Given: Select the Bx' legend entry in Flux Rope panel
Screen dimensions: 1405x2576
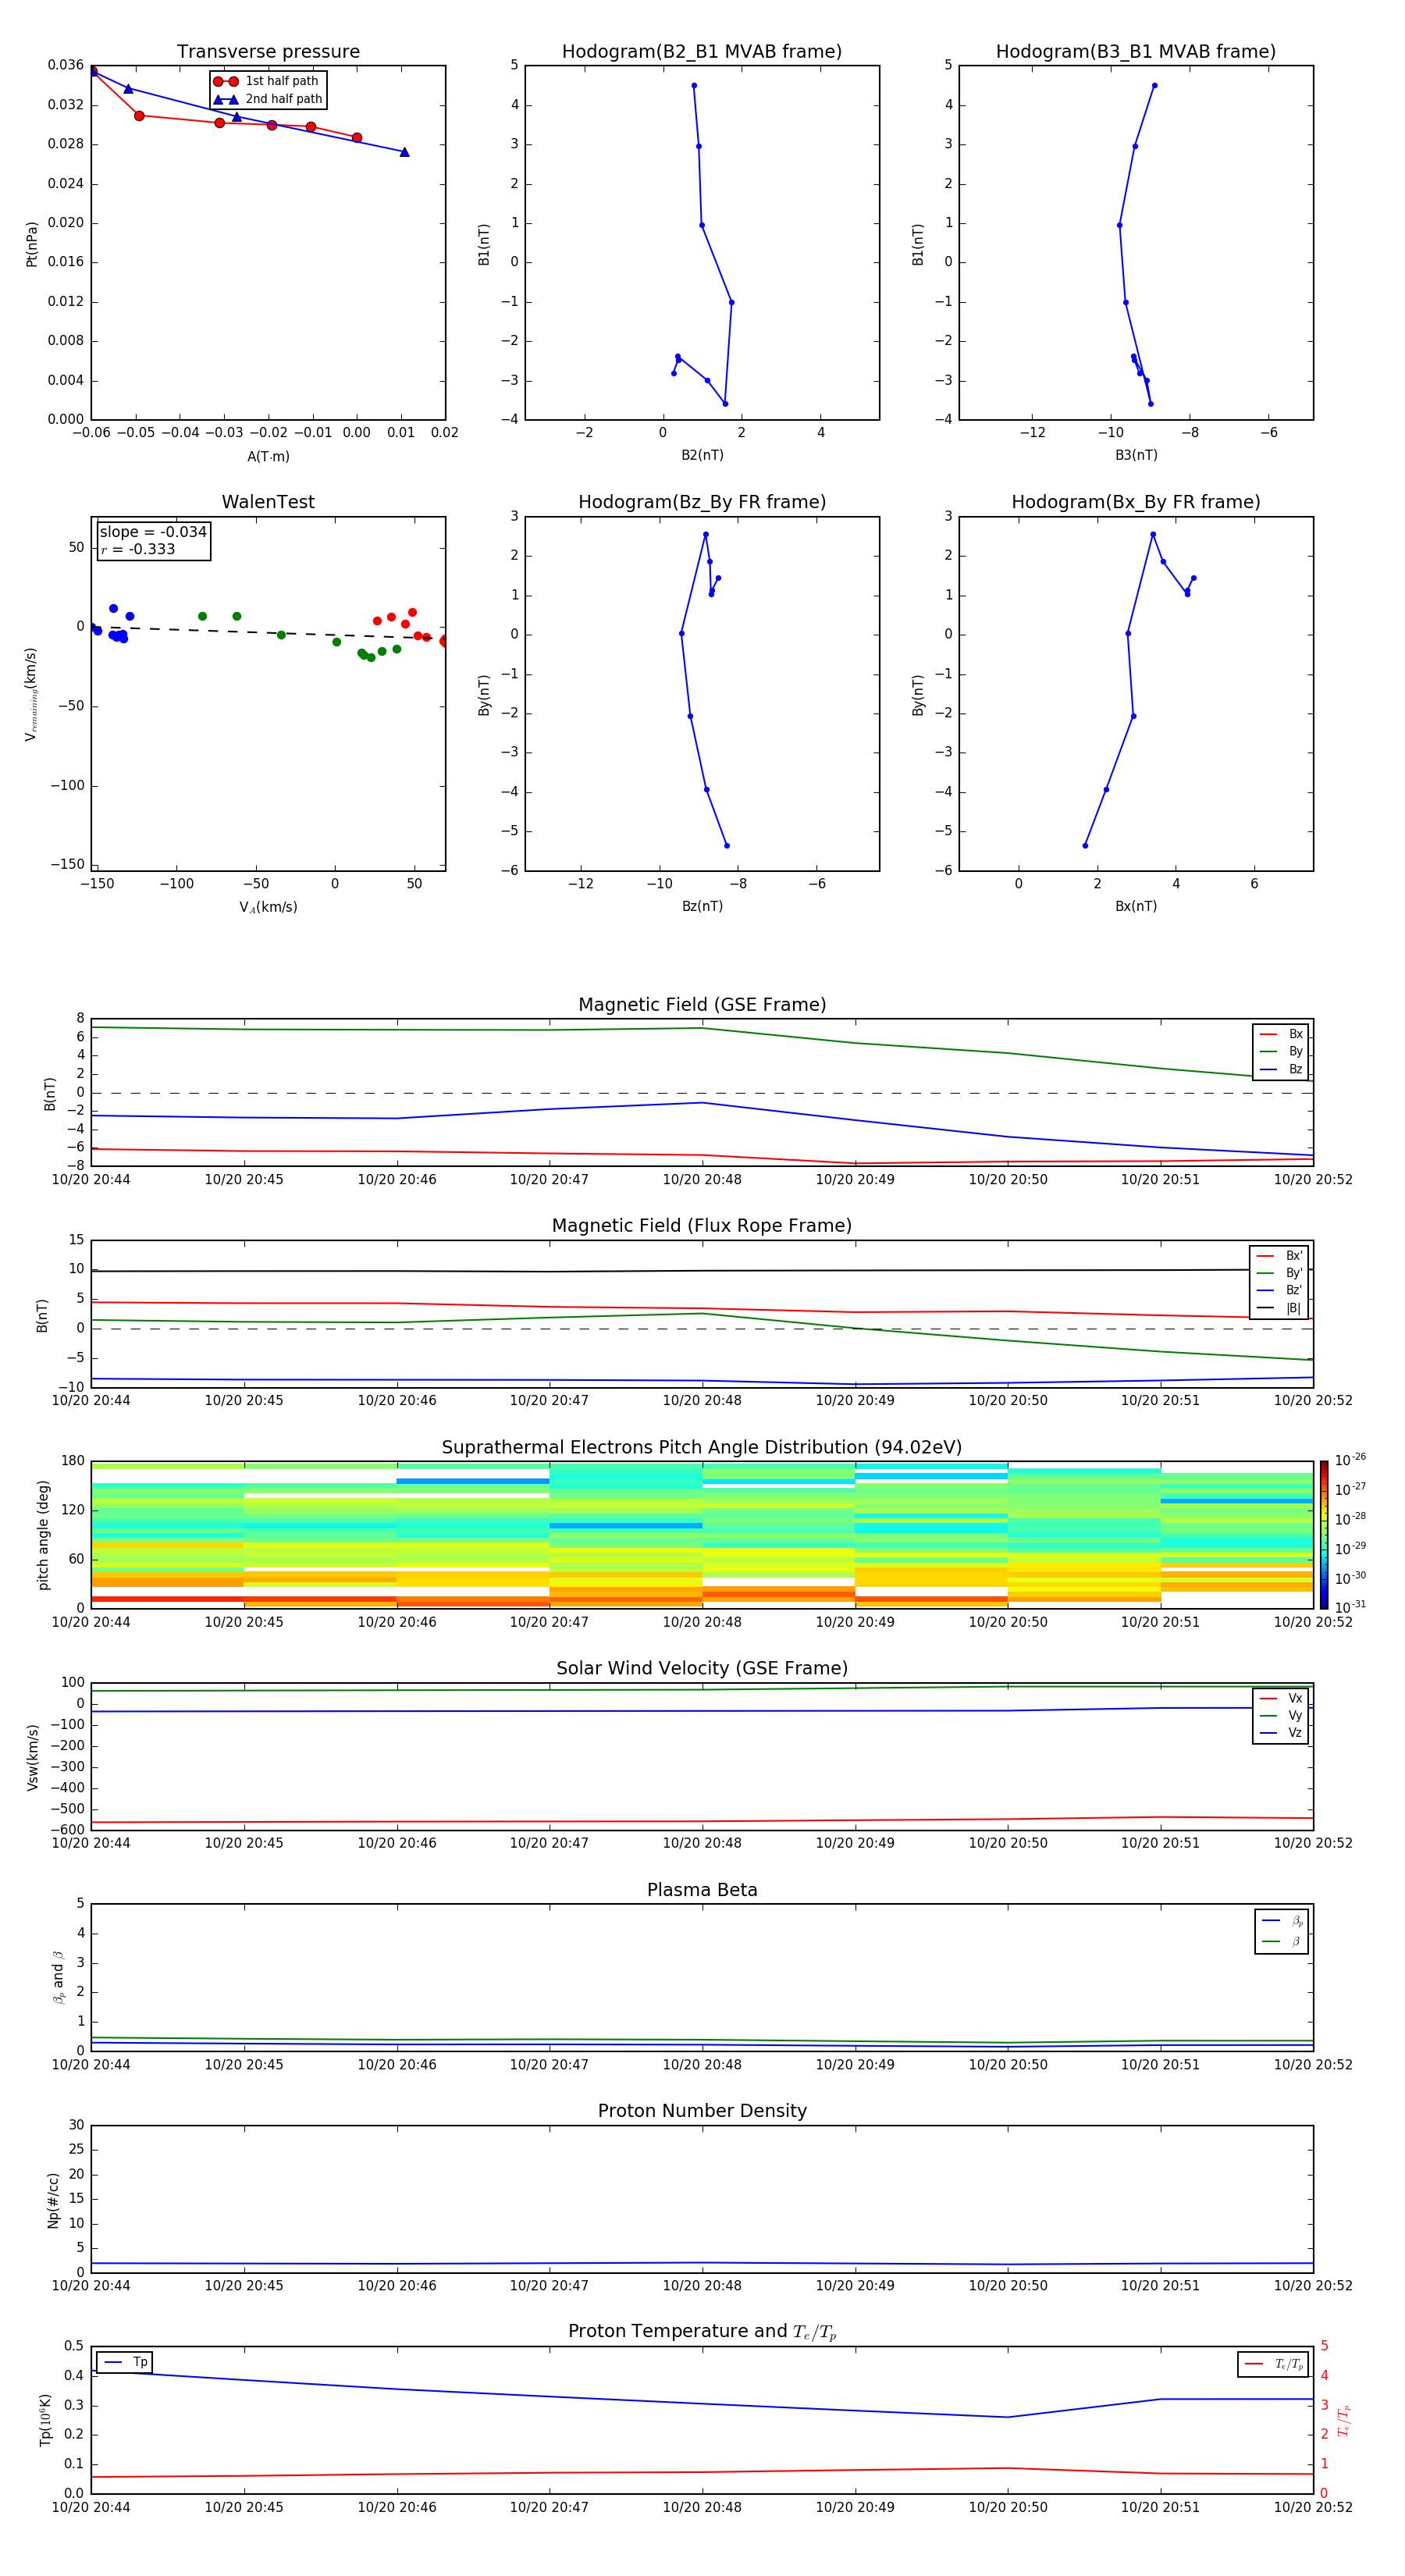Looking at the screenshot, I should (x=1280, y=1256).
